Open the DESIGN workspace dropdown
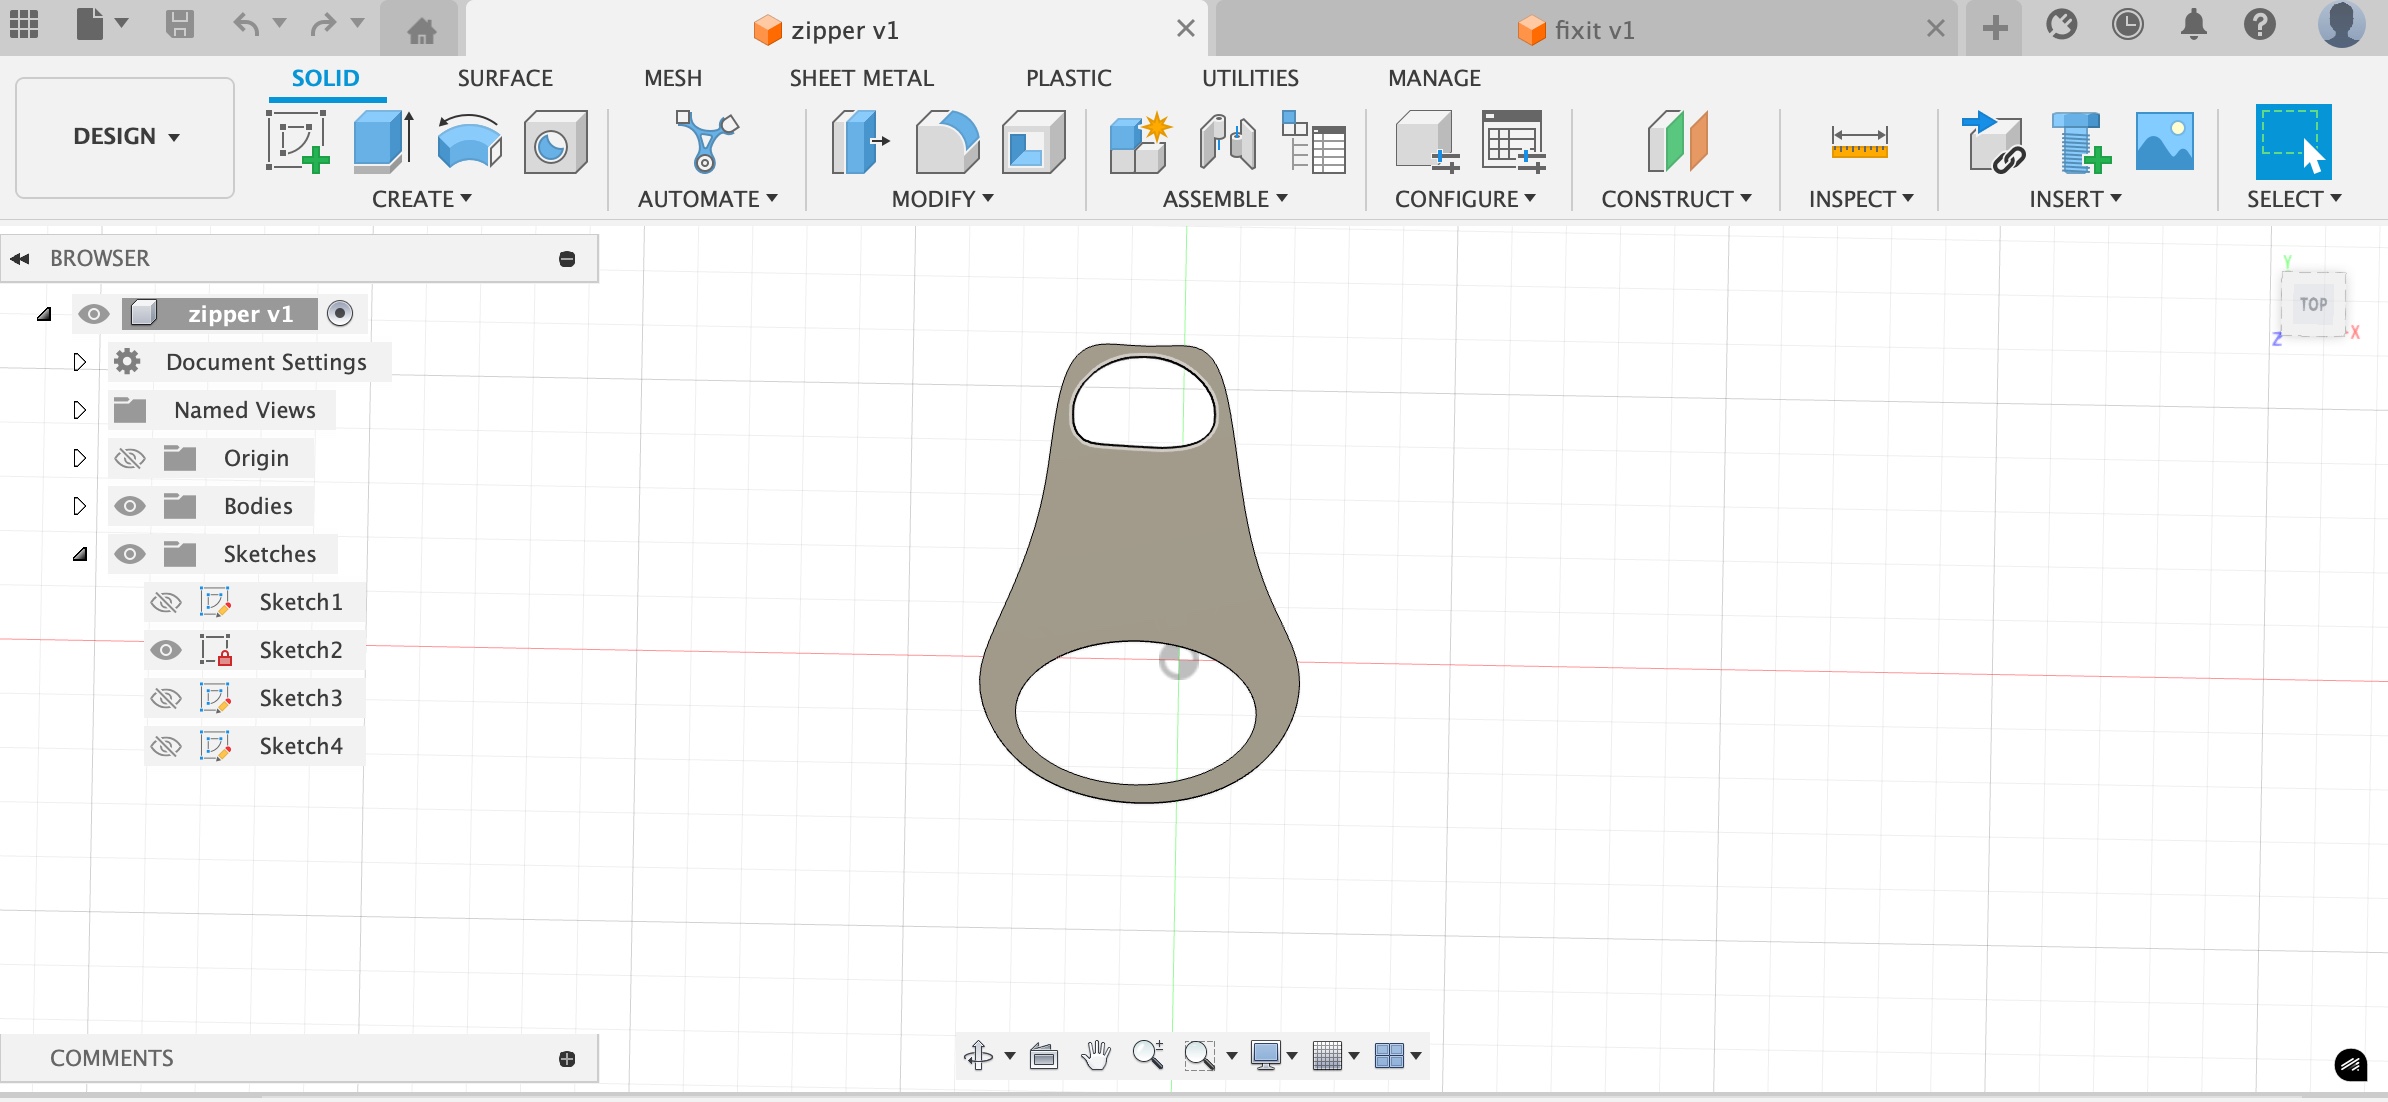The width and height of the screenshot is (2388, 1102). pyautogui.click(x=125, y=137)
